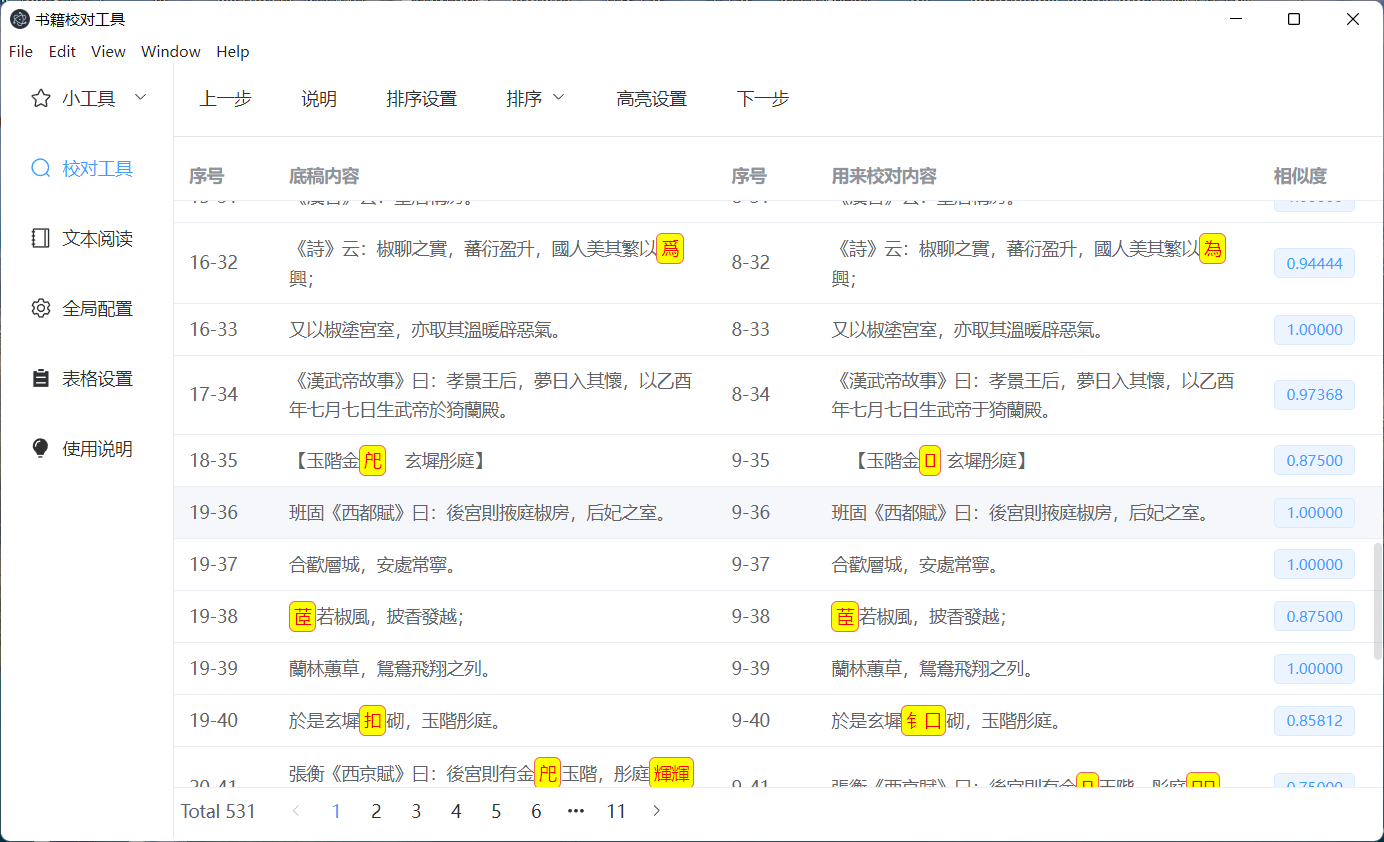This screenshot has width=1384, height=842.
Task: Go to previous page with left arrow
Action: click(x=296, y=811)
